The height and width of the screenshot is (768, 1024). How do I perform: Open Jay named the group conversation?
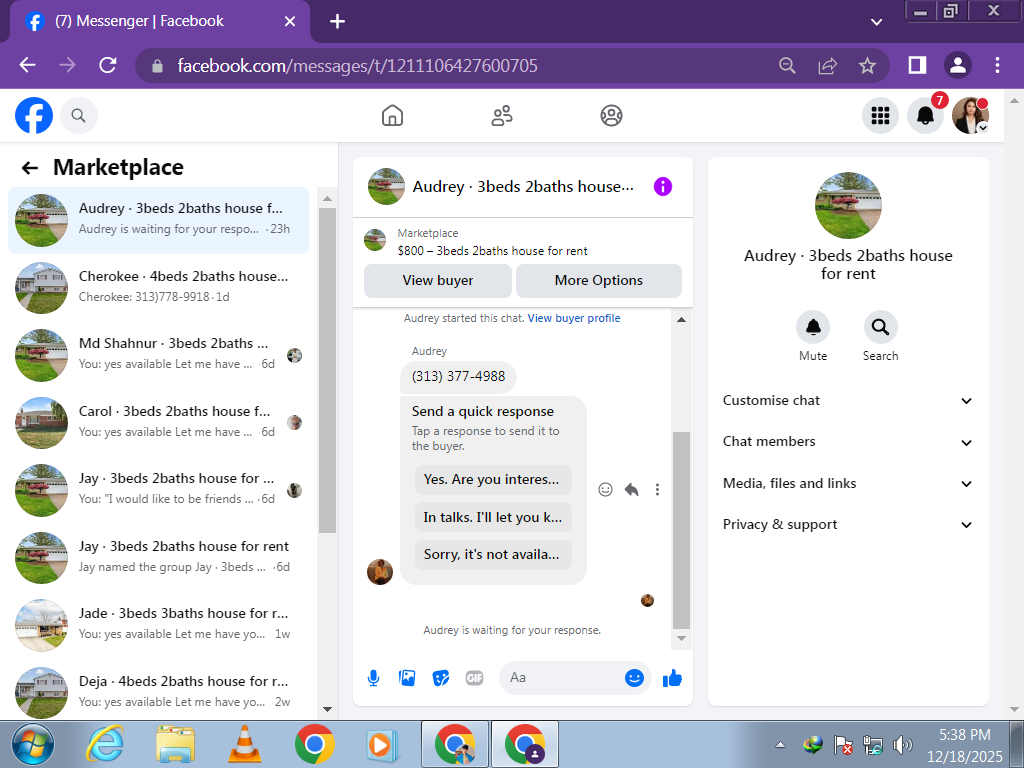[158, 557]
